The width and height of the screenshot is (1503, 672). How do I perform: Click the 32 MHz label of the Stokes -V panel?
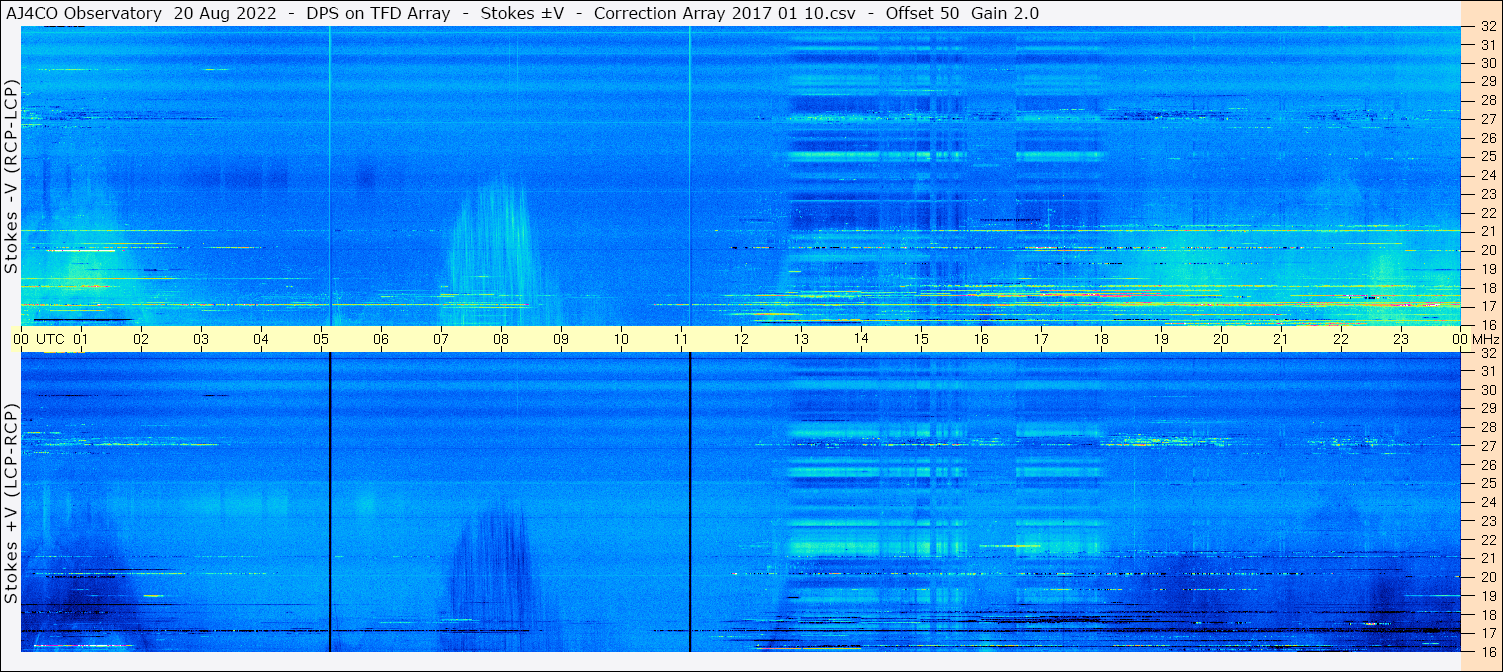click(x=1488, y=27)
